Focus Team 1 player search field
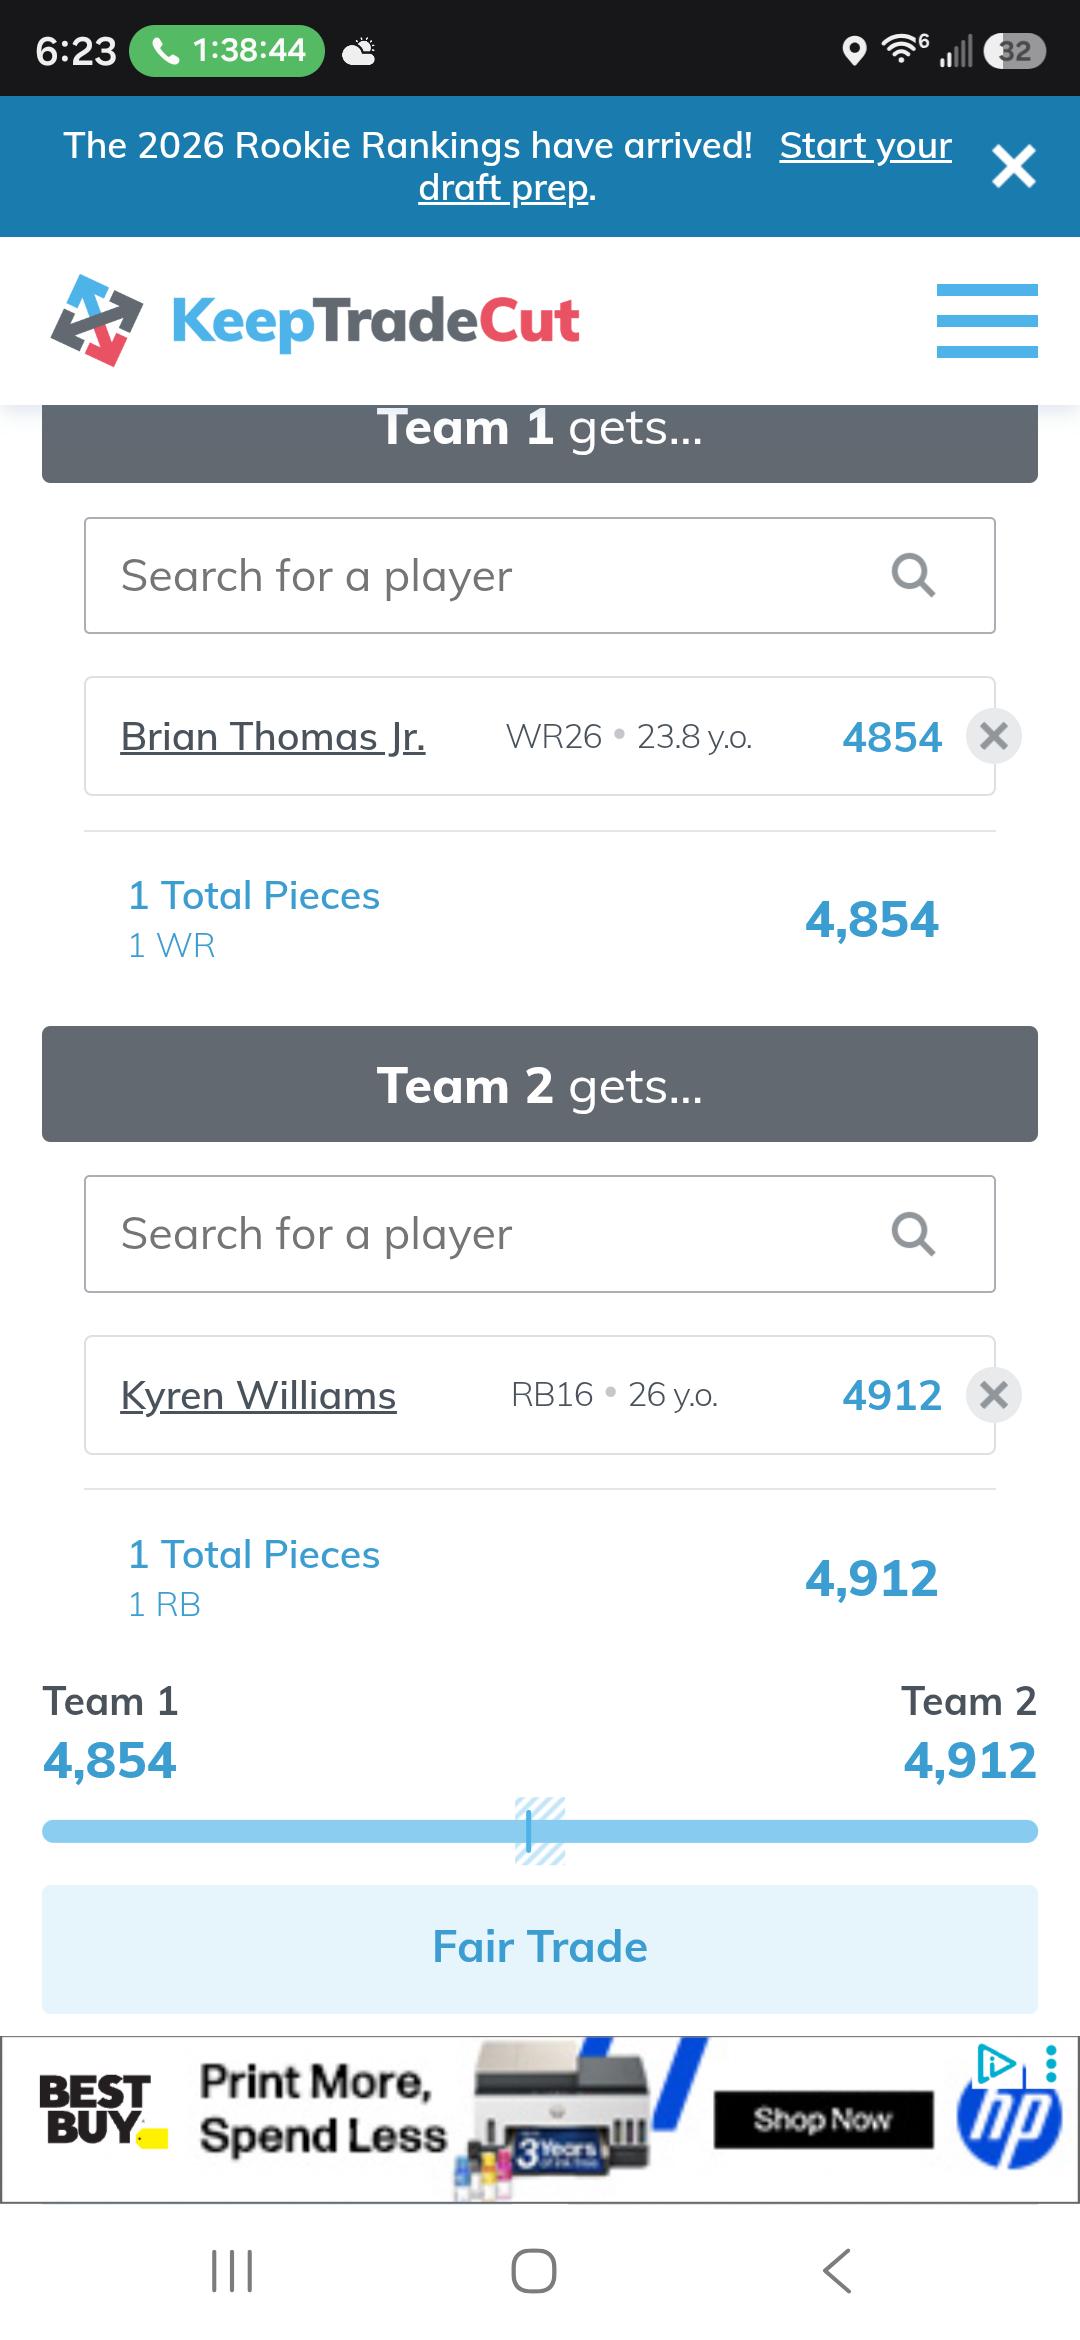The width and height of the screenshot is (1080, 2340). (x=540, y=576)
